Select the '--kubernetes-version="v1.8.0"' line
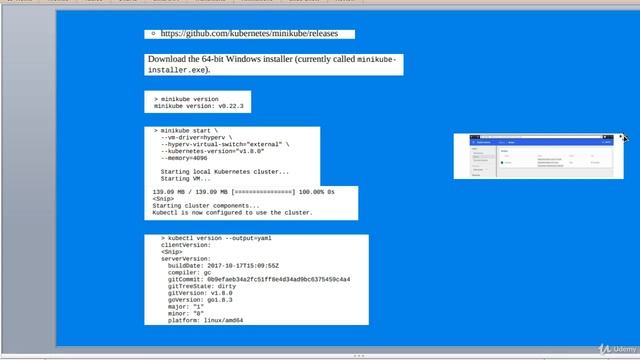640x360 pixels. point(212,151)
